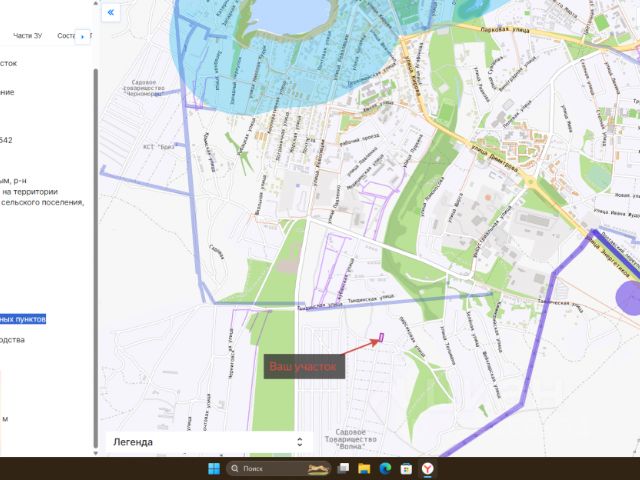Collapse the side panel with double-chevron button

[111, 13]
